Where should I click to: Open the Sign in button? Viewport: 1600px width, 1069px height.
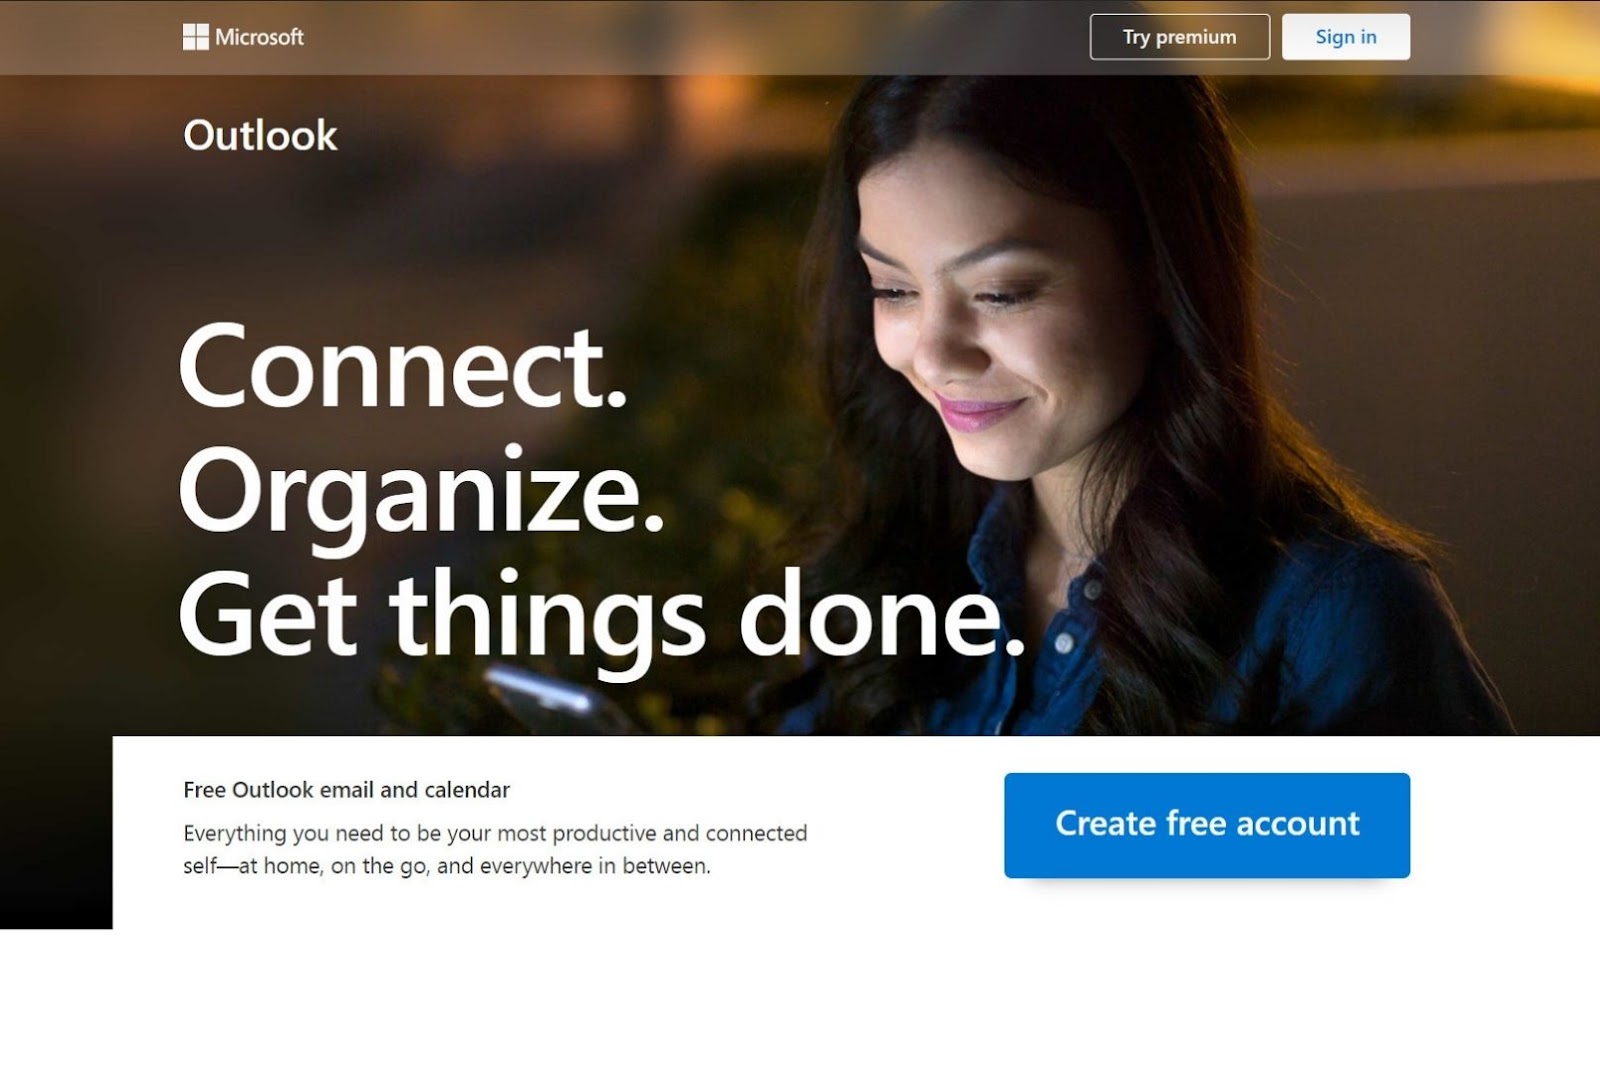click(x=1346, y=37)
